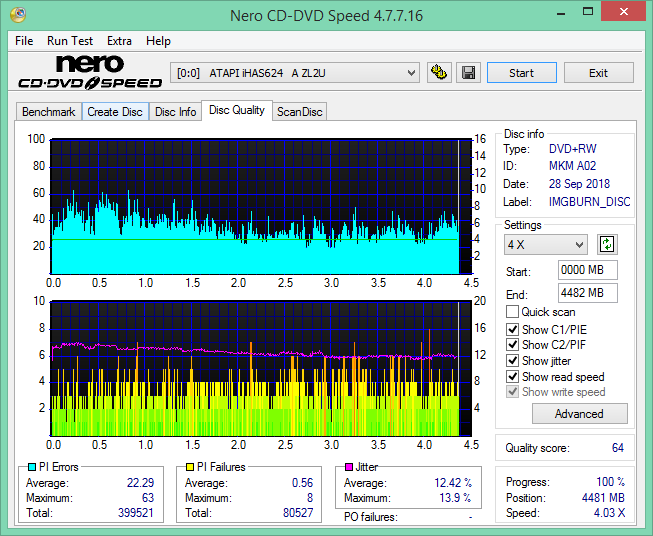The image size is (653, 536).
Task: Click the yellow PI Failures color swatch
Action: click(x=190, y=467)
